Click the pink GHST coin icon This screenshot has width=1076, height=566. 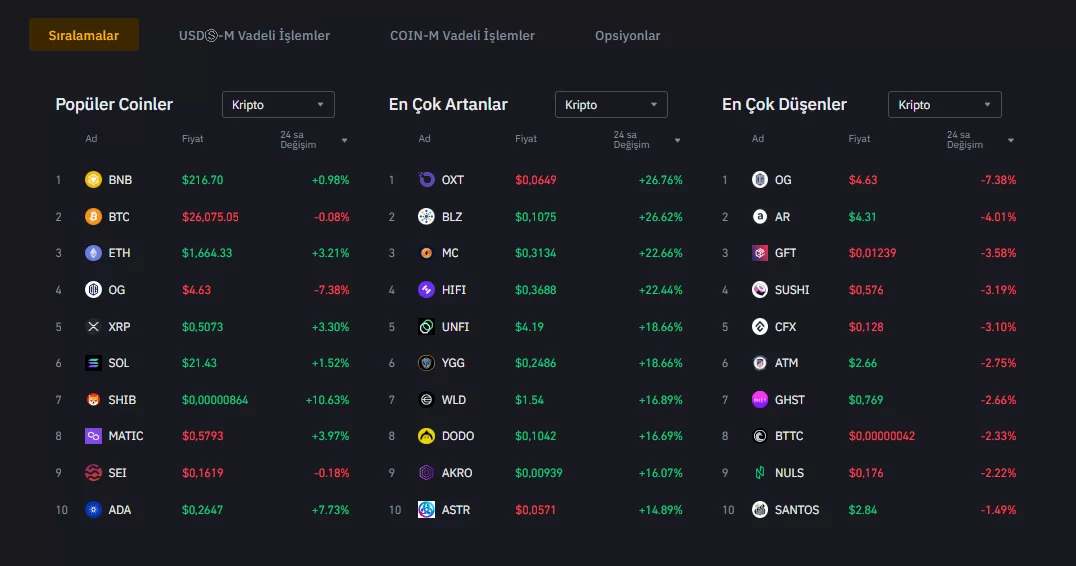point(760,400)
